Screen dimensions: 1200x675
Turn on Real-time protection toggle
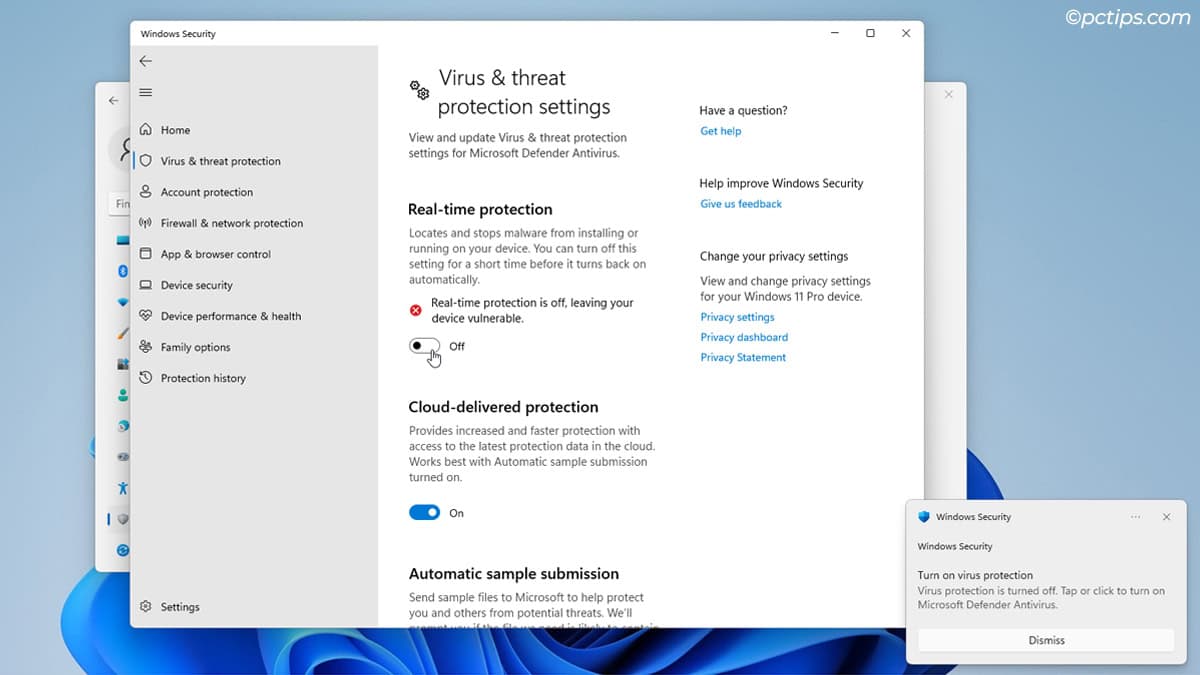tap(424, 346)
